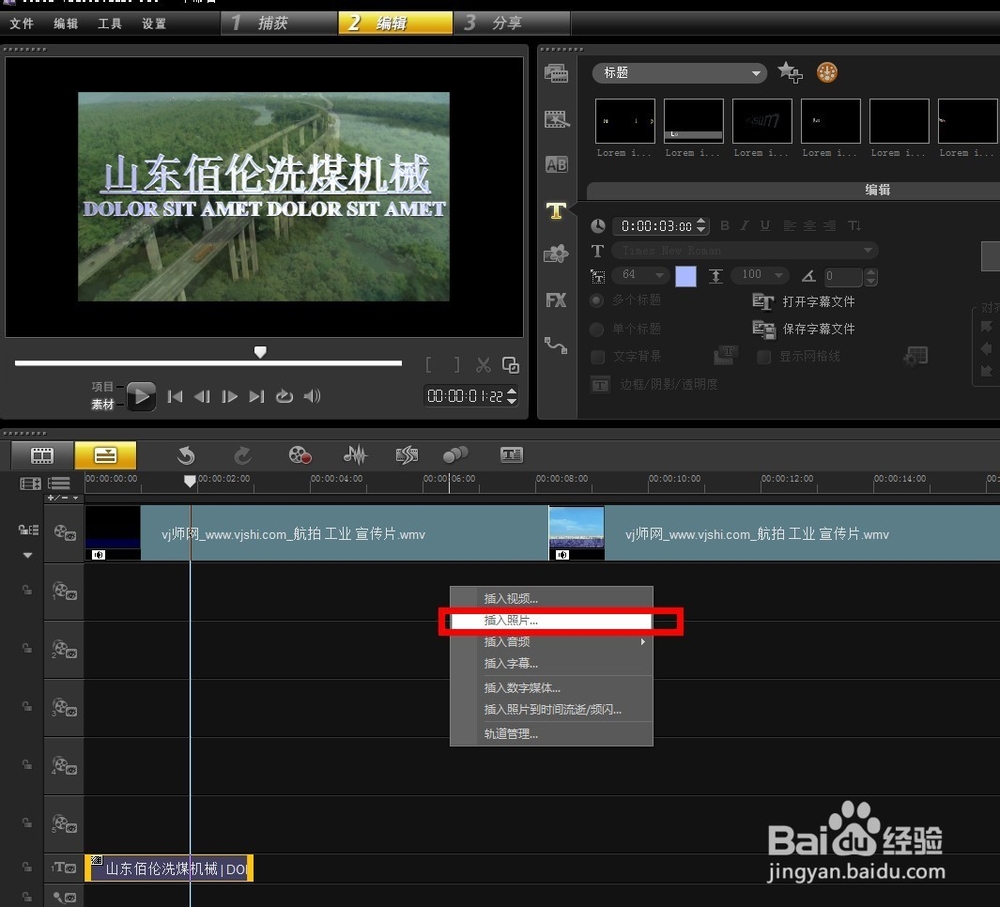1000x907 pixels.
Task: Enable the 文字背景 checkbox
Action: coord(598,357)
